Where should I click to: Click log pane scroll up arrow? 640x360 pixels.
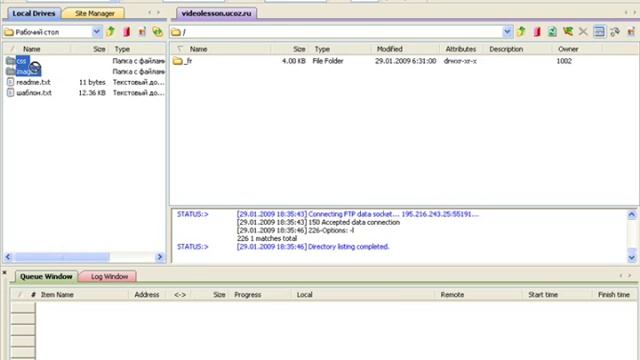[631, 214]
